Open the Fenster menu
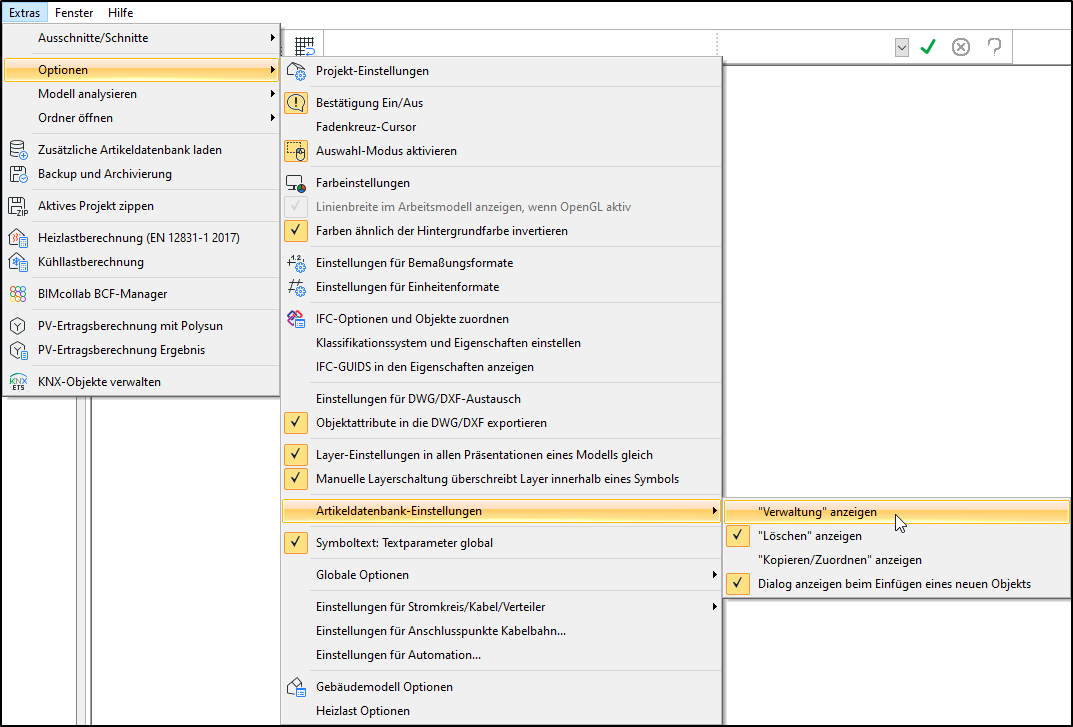 (74, 12)
